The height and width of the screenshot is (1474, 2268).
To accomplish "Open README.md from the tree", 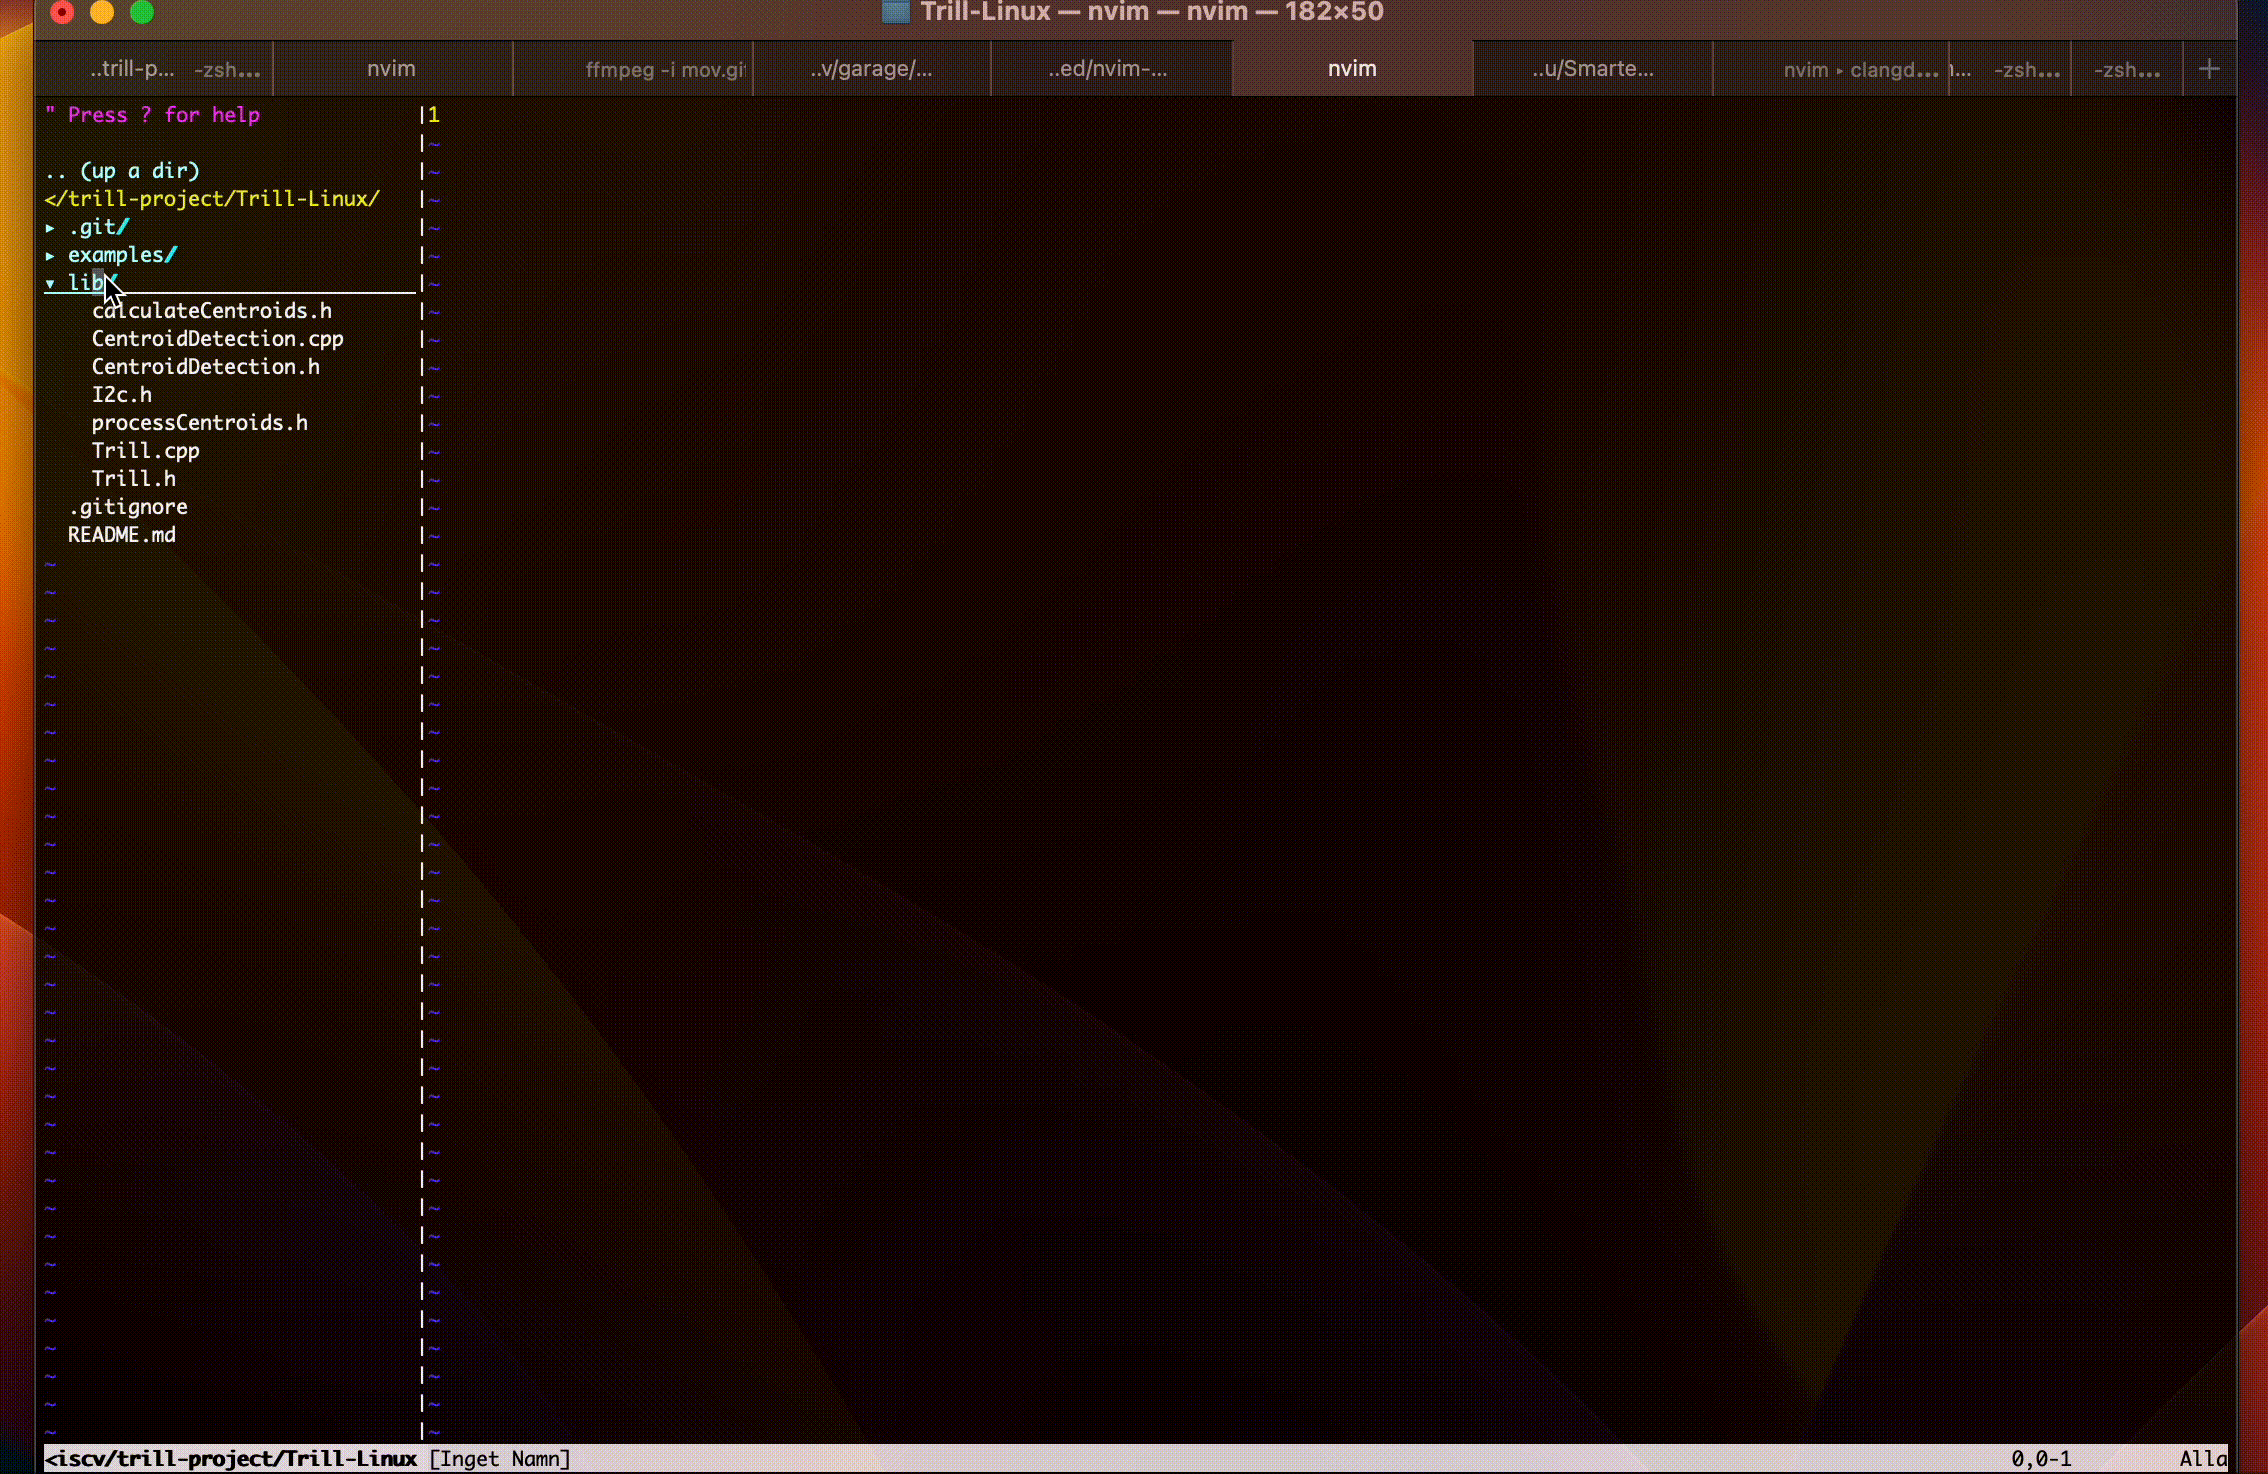I will pyautogui.click(x=121, y=535).
